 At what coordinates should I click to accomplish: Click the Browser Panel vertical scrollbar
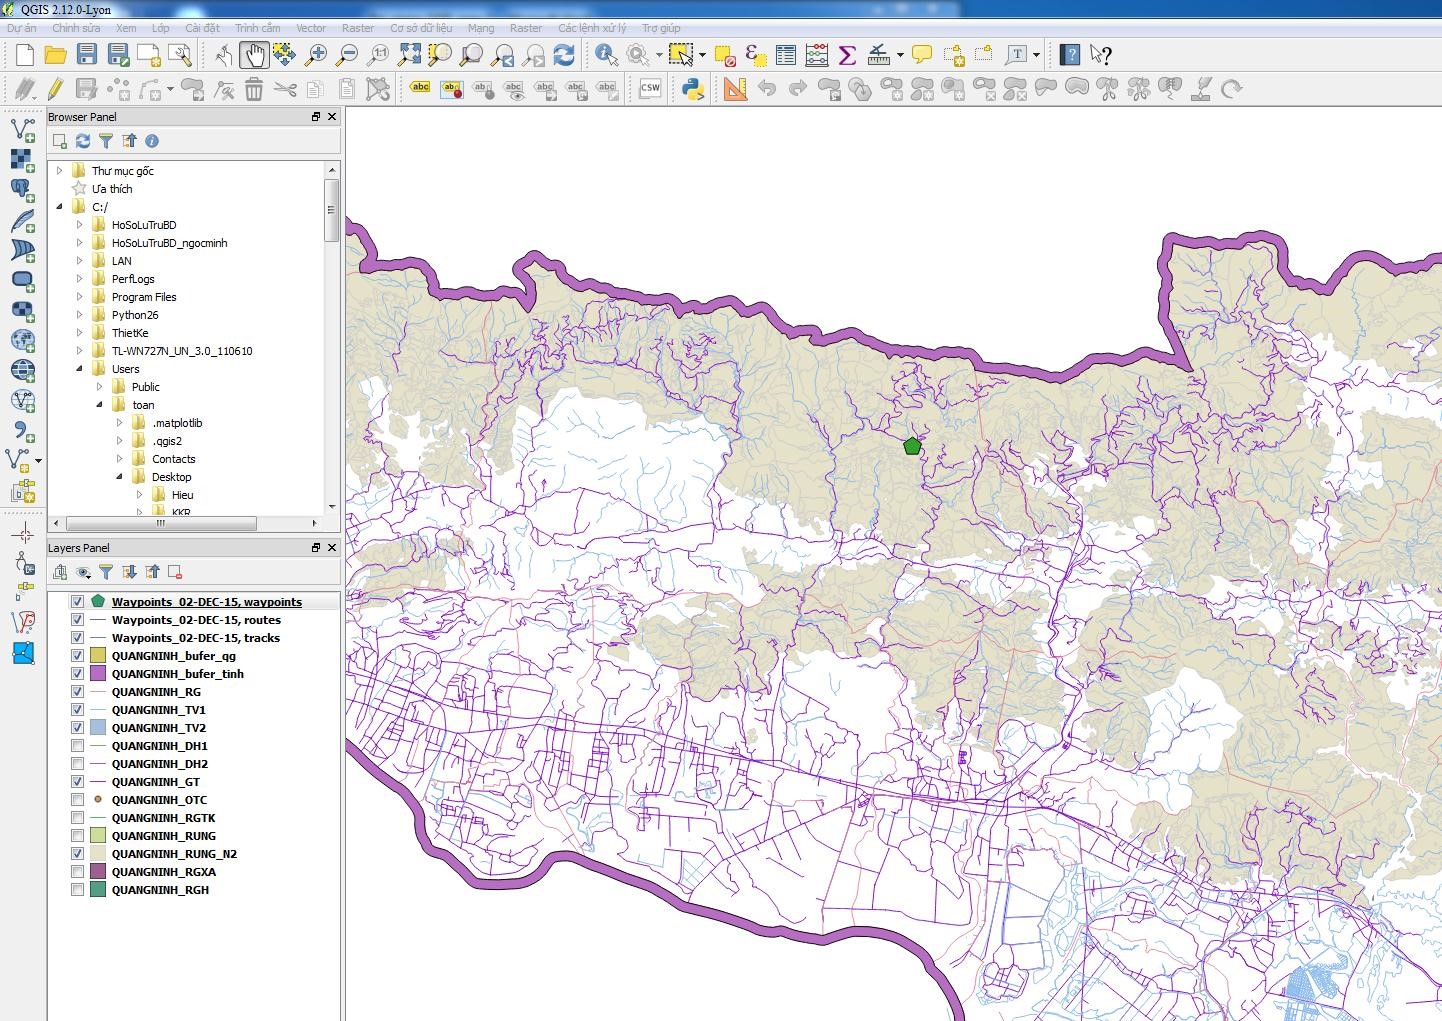331,210
